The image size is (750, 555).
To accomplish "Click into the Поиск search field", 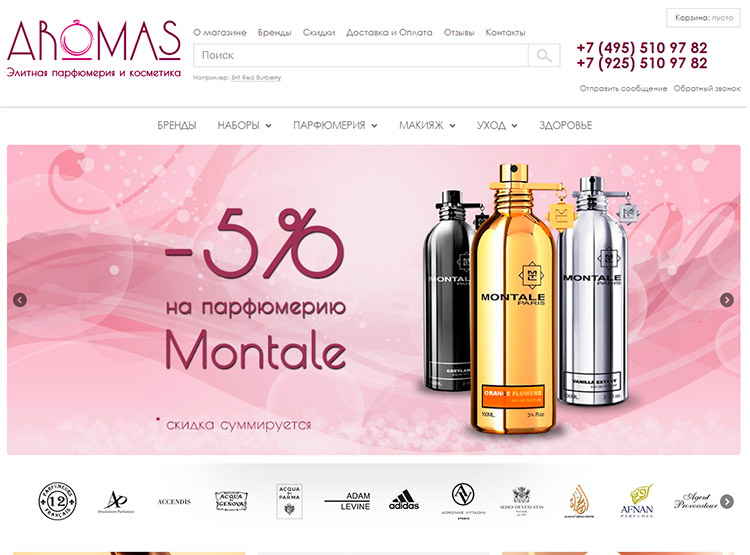I will (x=361, y=56).
